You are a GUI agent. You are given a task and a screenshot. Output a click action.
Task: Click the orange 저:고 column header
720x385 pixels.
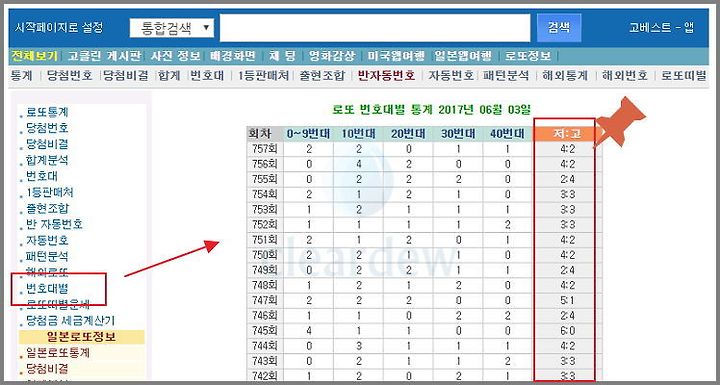(568, 134)
